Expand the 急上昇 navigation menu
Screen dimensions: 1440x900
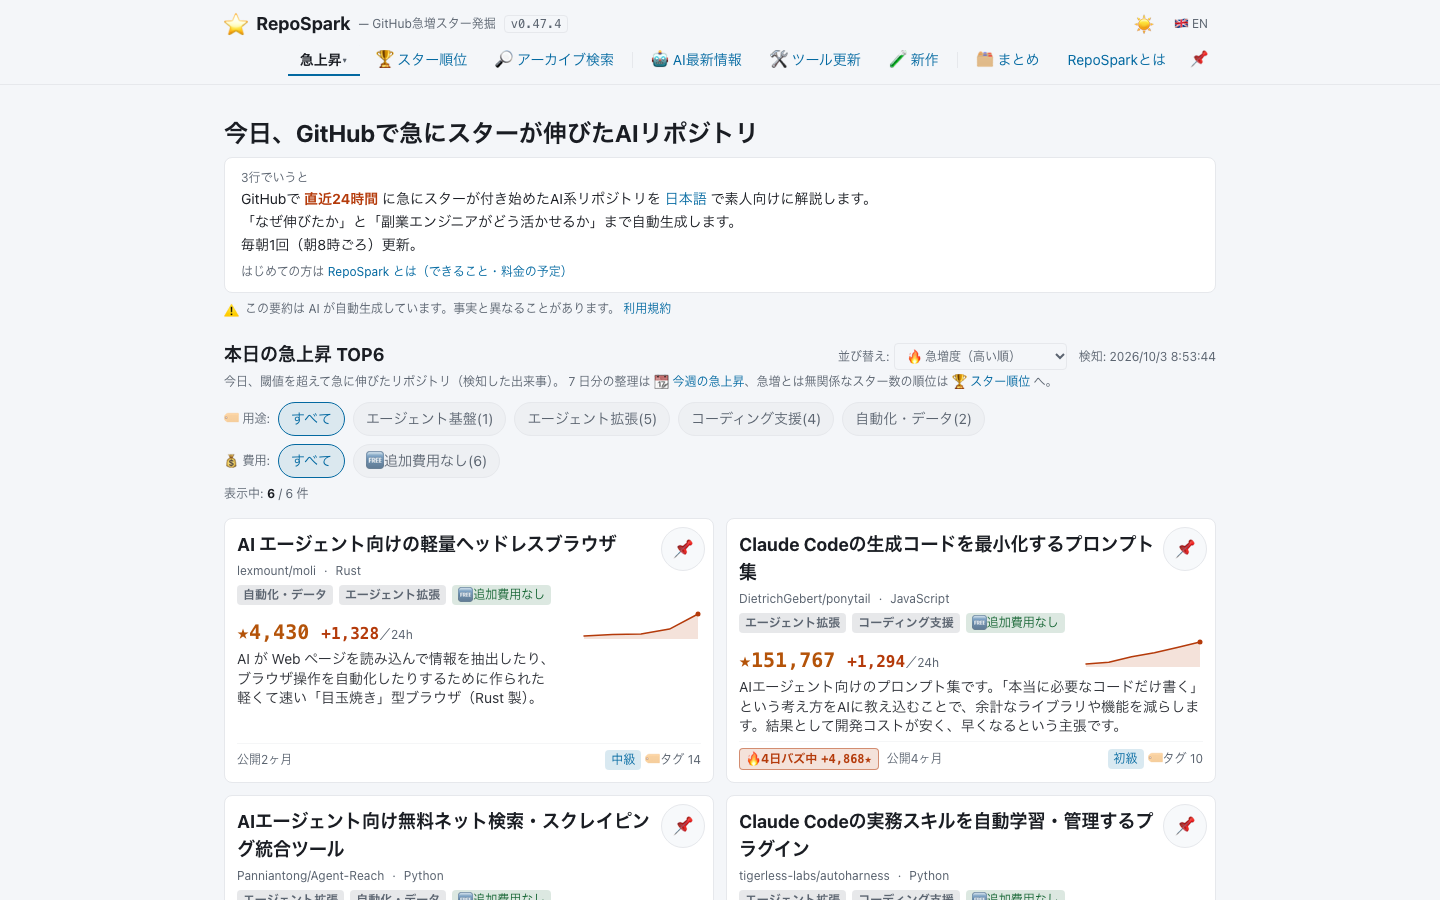click(x=324, y=60)
